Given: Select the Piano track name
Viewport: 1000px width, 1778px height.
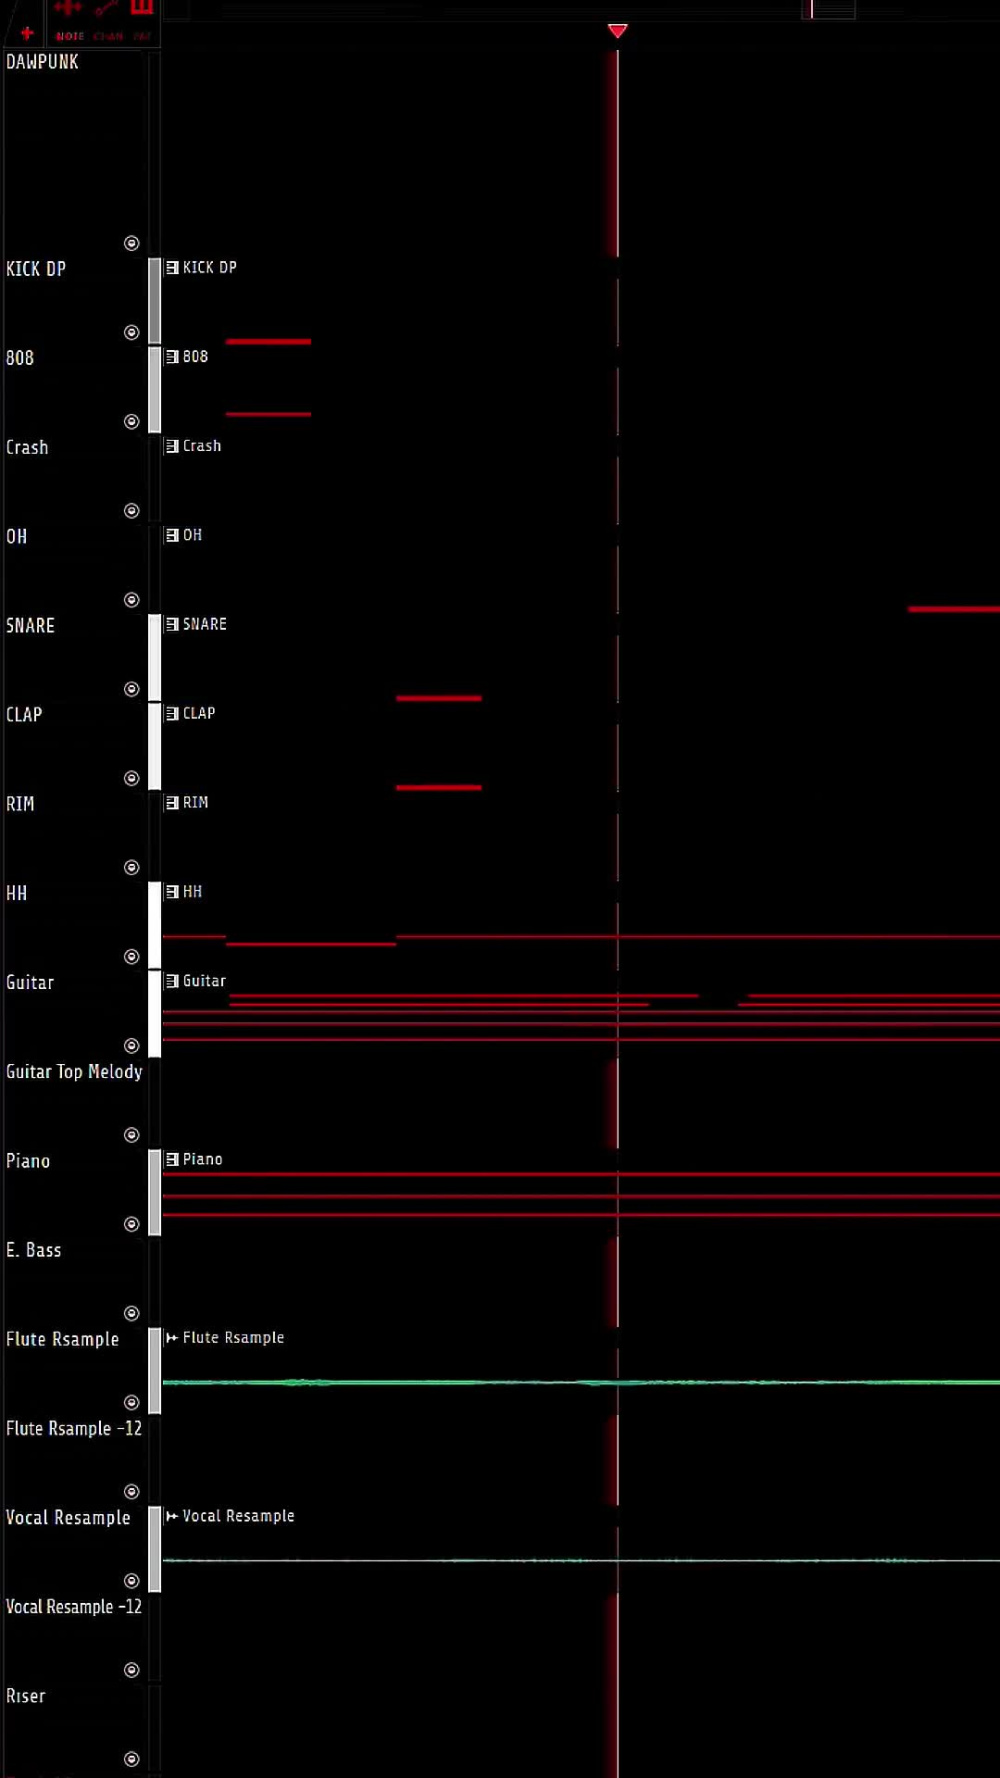Looking at the screenshot, I should tap(28, 1161).
